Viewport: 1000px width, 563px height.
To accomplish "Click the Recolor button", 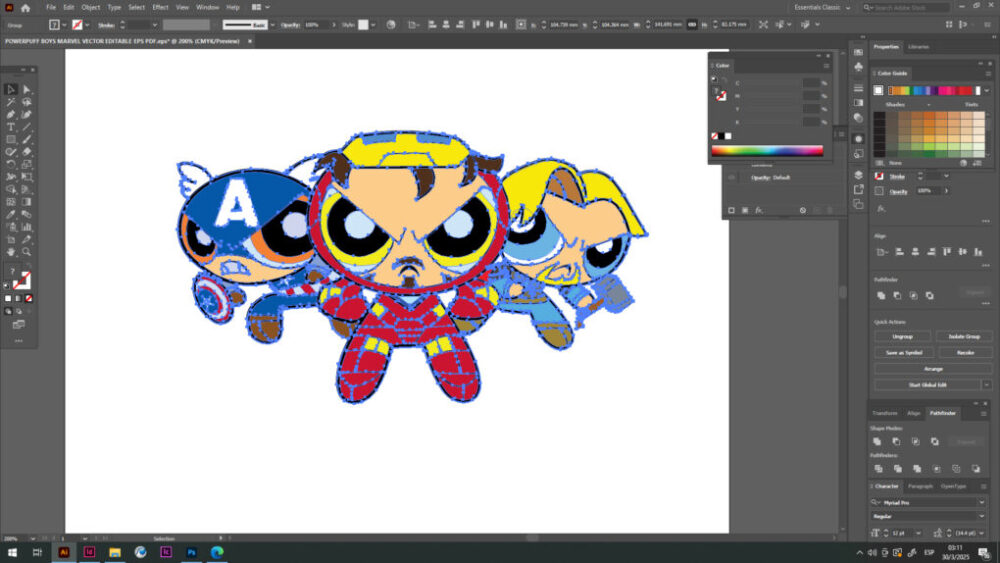I will click(966, 353).
